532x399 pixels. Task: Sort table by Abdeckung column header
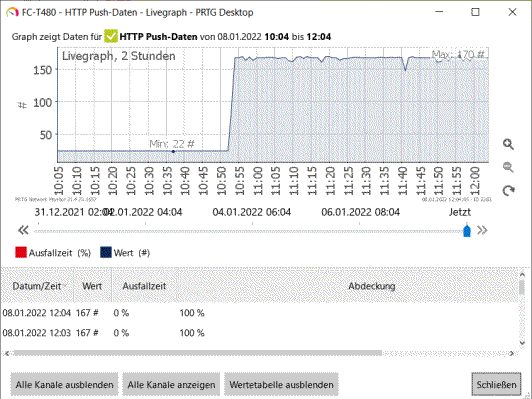click(372, 286)
